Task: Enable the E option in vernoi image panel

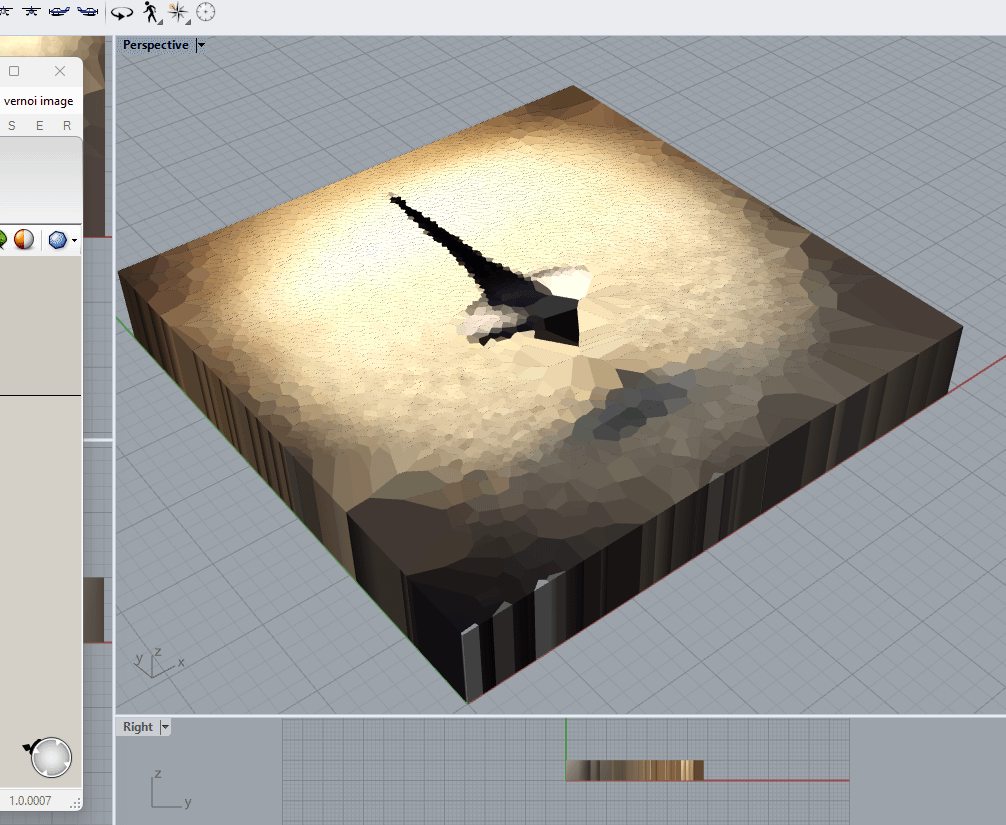Action: coord(39,125)
